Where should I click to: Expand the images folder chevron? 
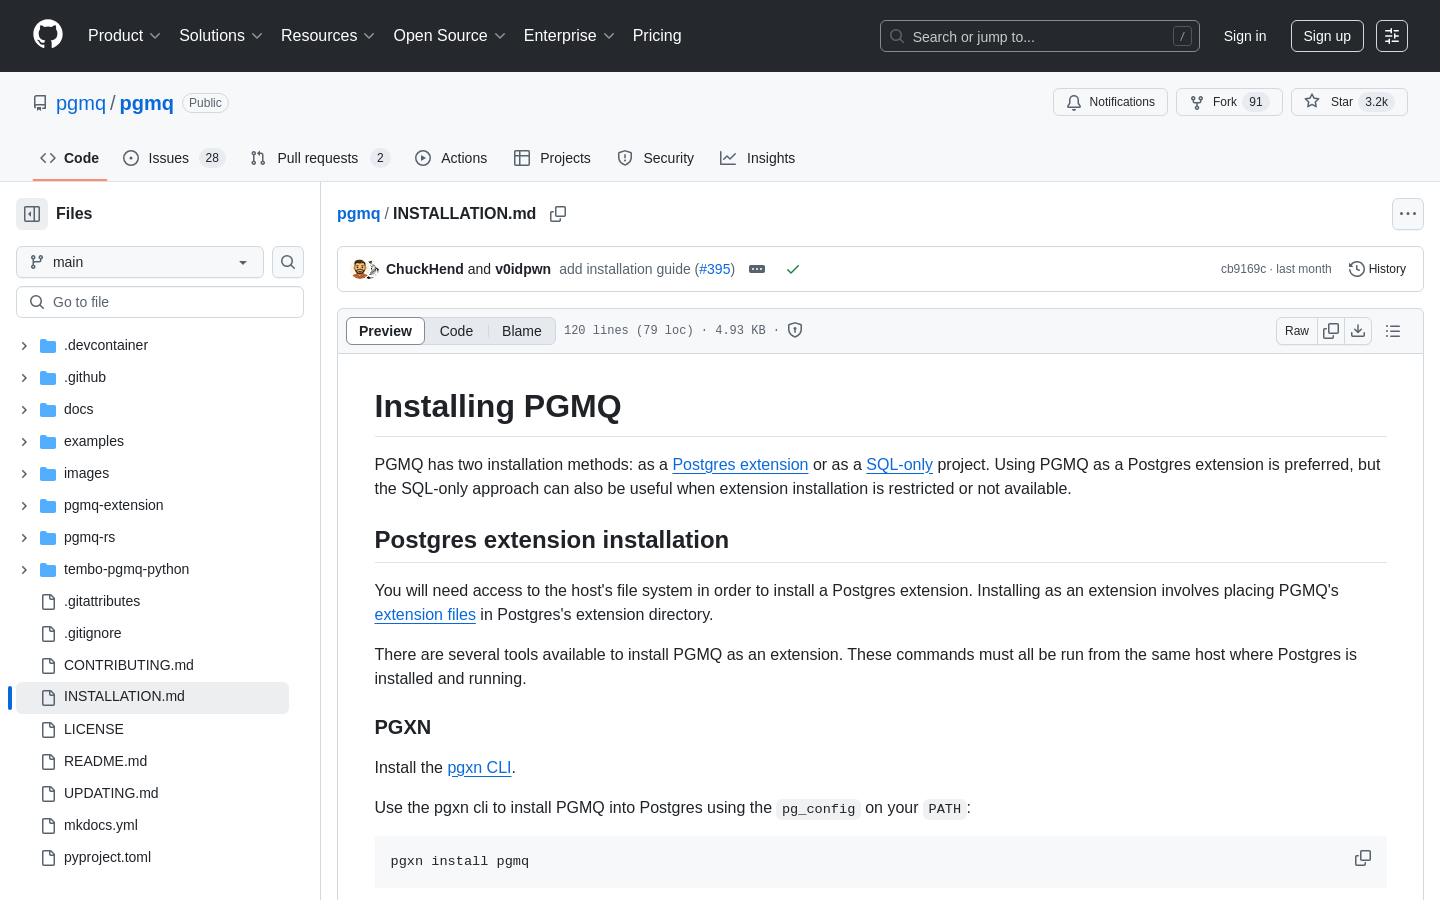pyautogui.click(x=24, y=473)
